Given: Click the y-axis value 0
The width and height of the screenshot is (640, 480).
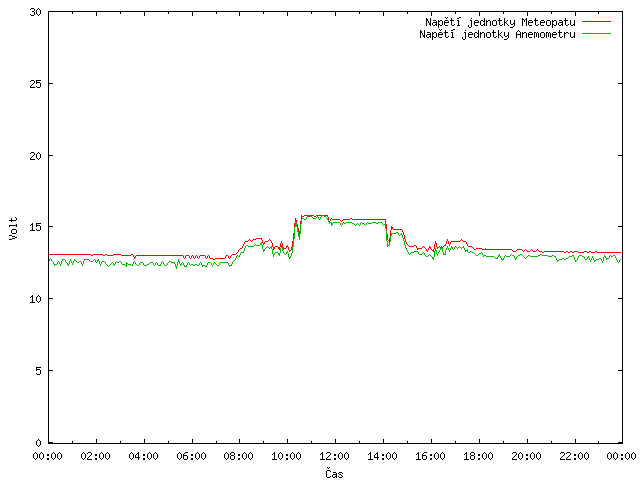Looking at the screenshot, I should (x=39, y=442).
